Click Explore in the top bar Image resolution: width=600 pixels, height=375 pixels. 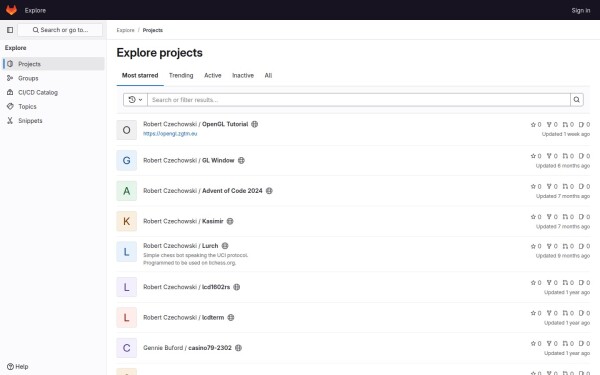35,10
